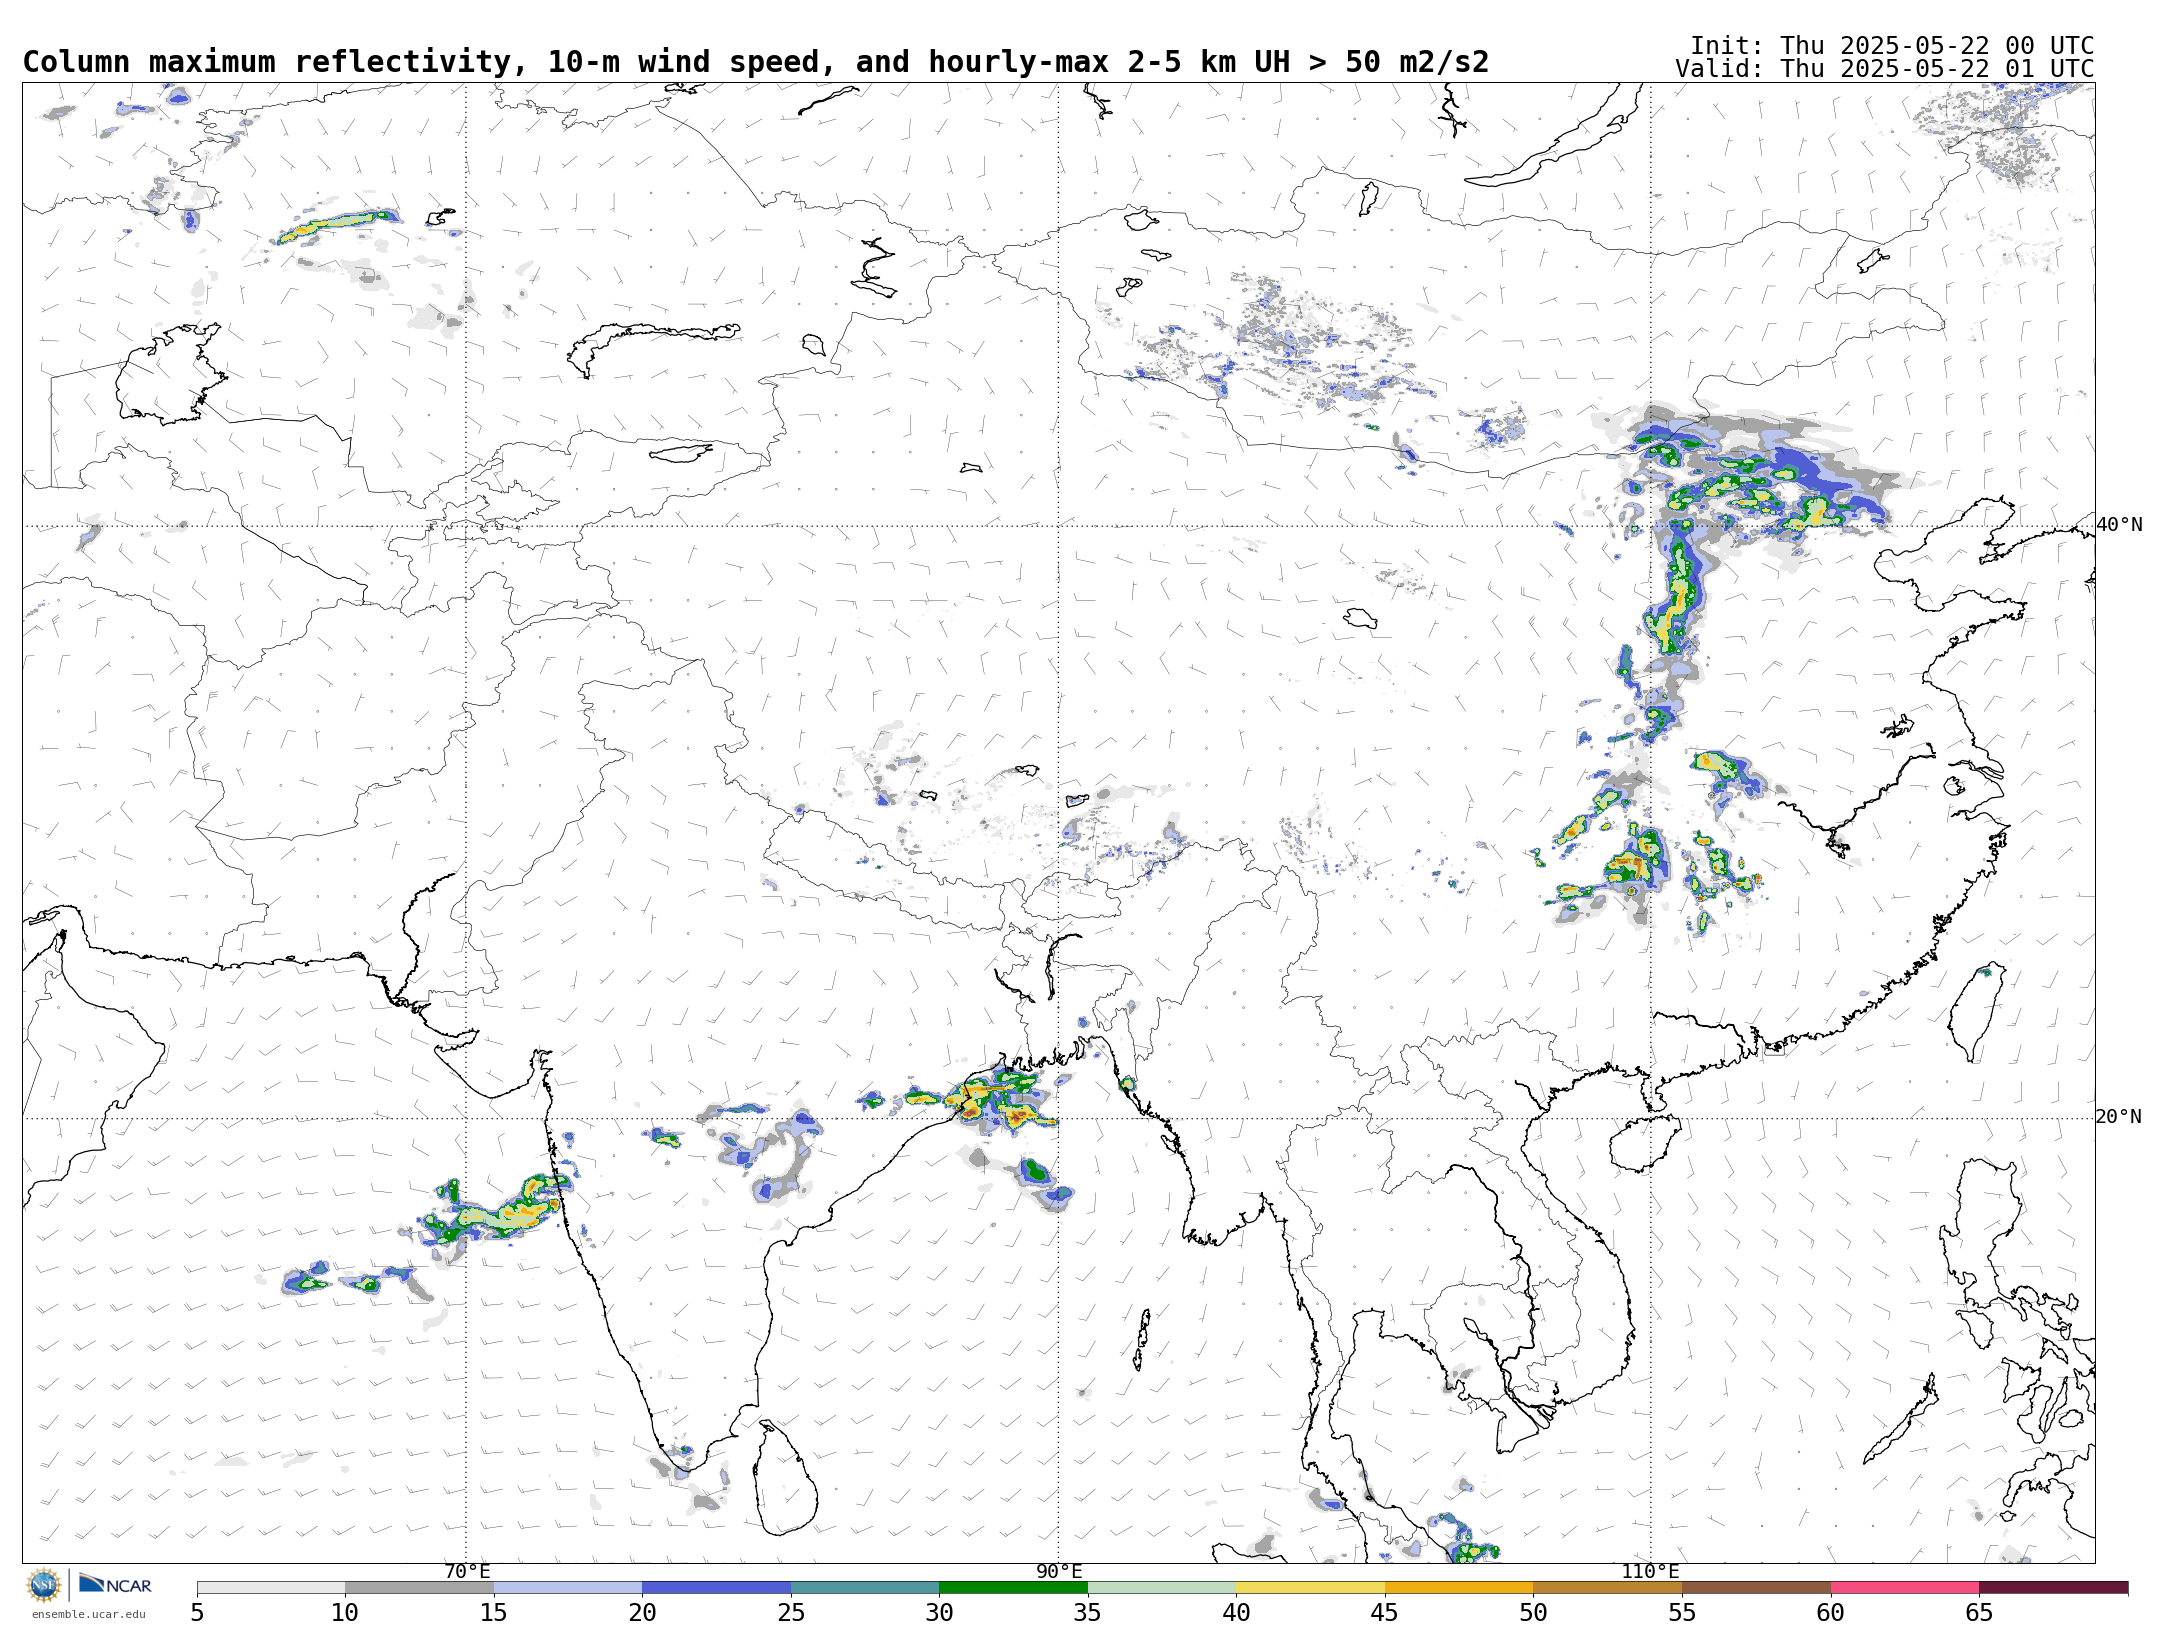Image resolution: width=2160 pixels, height=1626 pixels.
Task: Pick the yellow 40-45 colorbar swatch
Action: tap(1310, 1588)
